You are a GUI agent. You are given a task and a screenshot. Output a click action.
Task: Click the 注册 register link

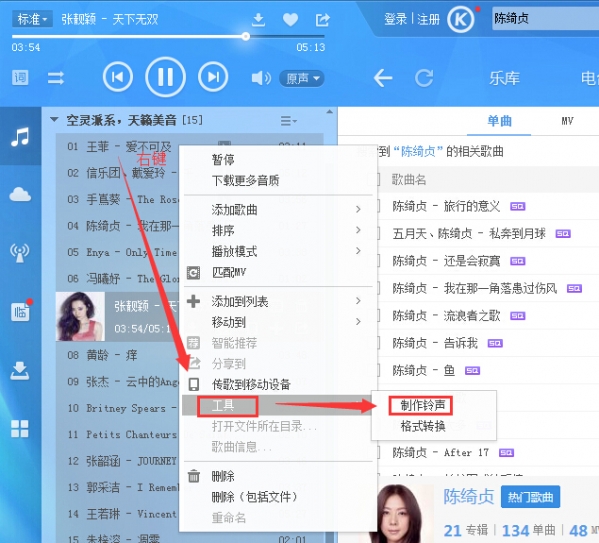428,19
